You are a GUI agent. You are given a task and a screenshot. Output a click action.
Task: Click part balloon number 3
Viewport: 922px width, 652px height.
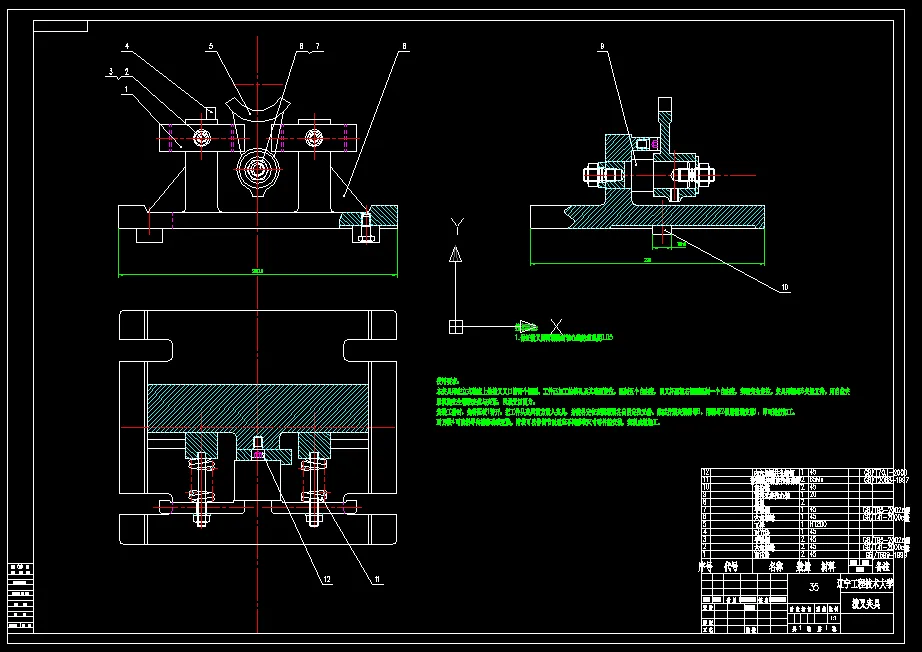coord(111,72)
